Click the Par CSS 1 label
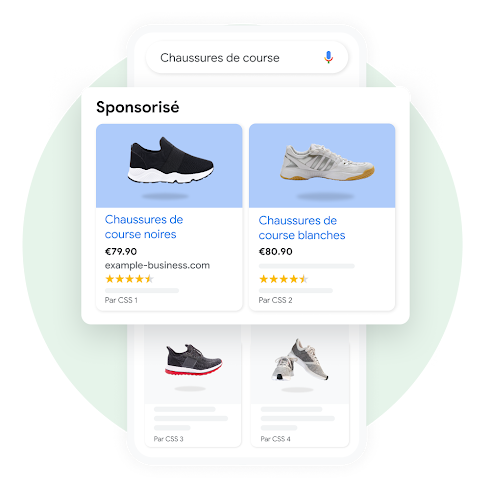Viewport: 490px width, 490px height. click(x=121, y=300)
